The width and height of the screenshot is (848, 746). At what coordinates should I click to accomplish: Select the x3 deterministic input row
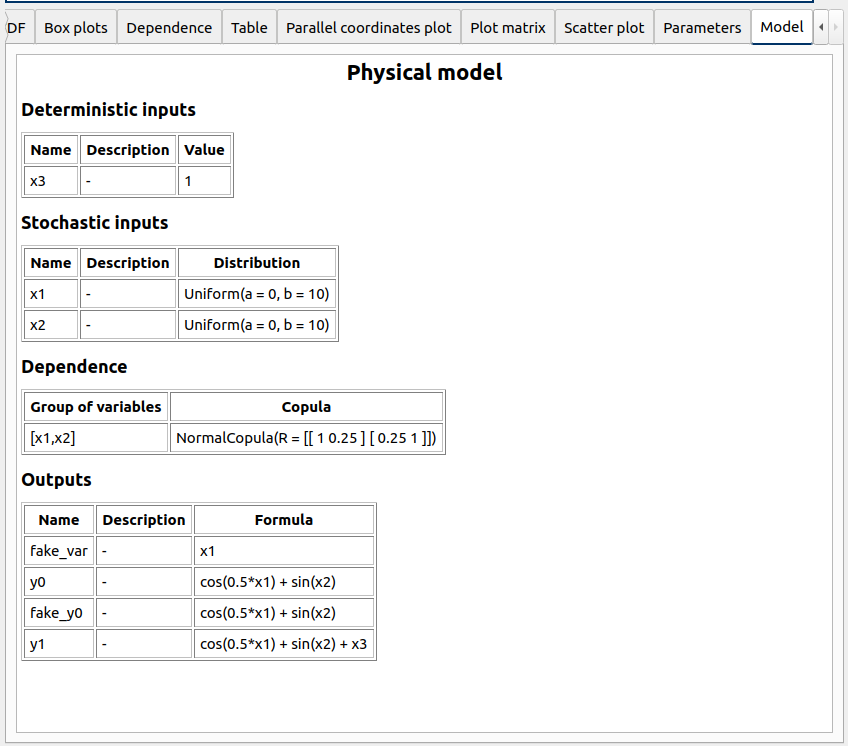pos(50,180)
